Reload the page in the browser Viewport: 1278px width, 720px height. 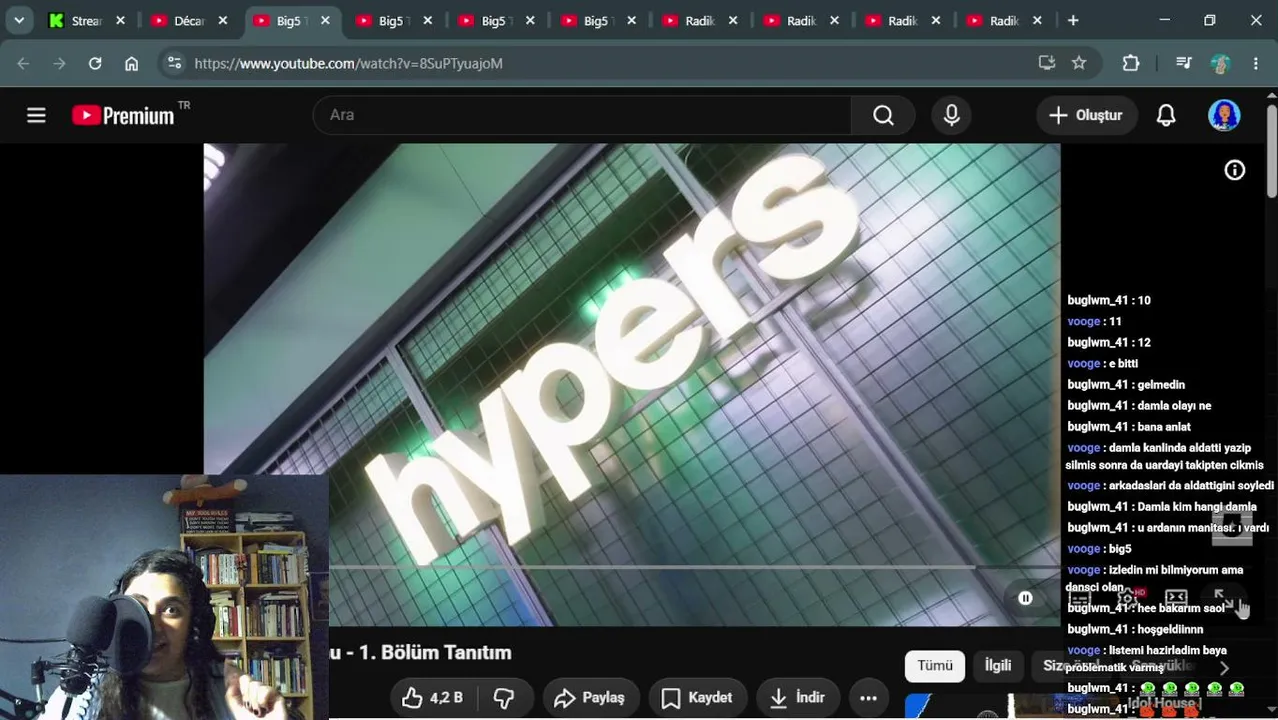click(95, 63)
